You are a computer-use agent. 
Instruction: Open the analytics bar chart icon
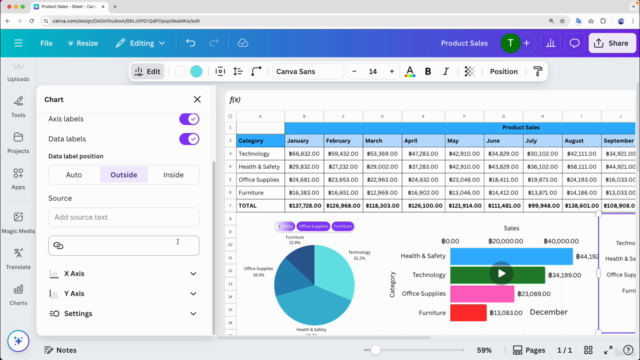(550, 43)
